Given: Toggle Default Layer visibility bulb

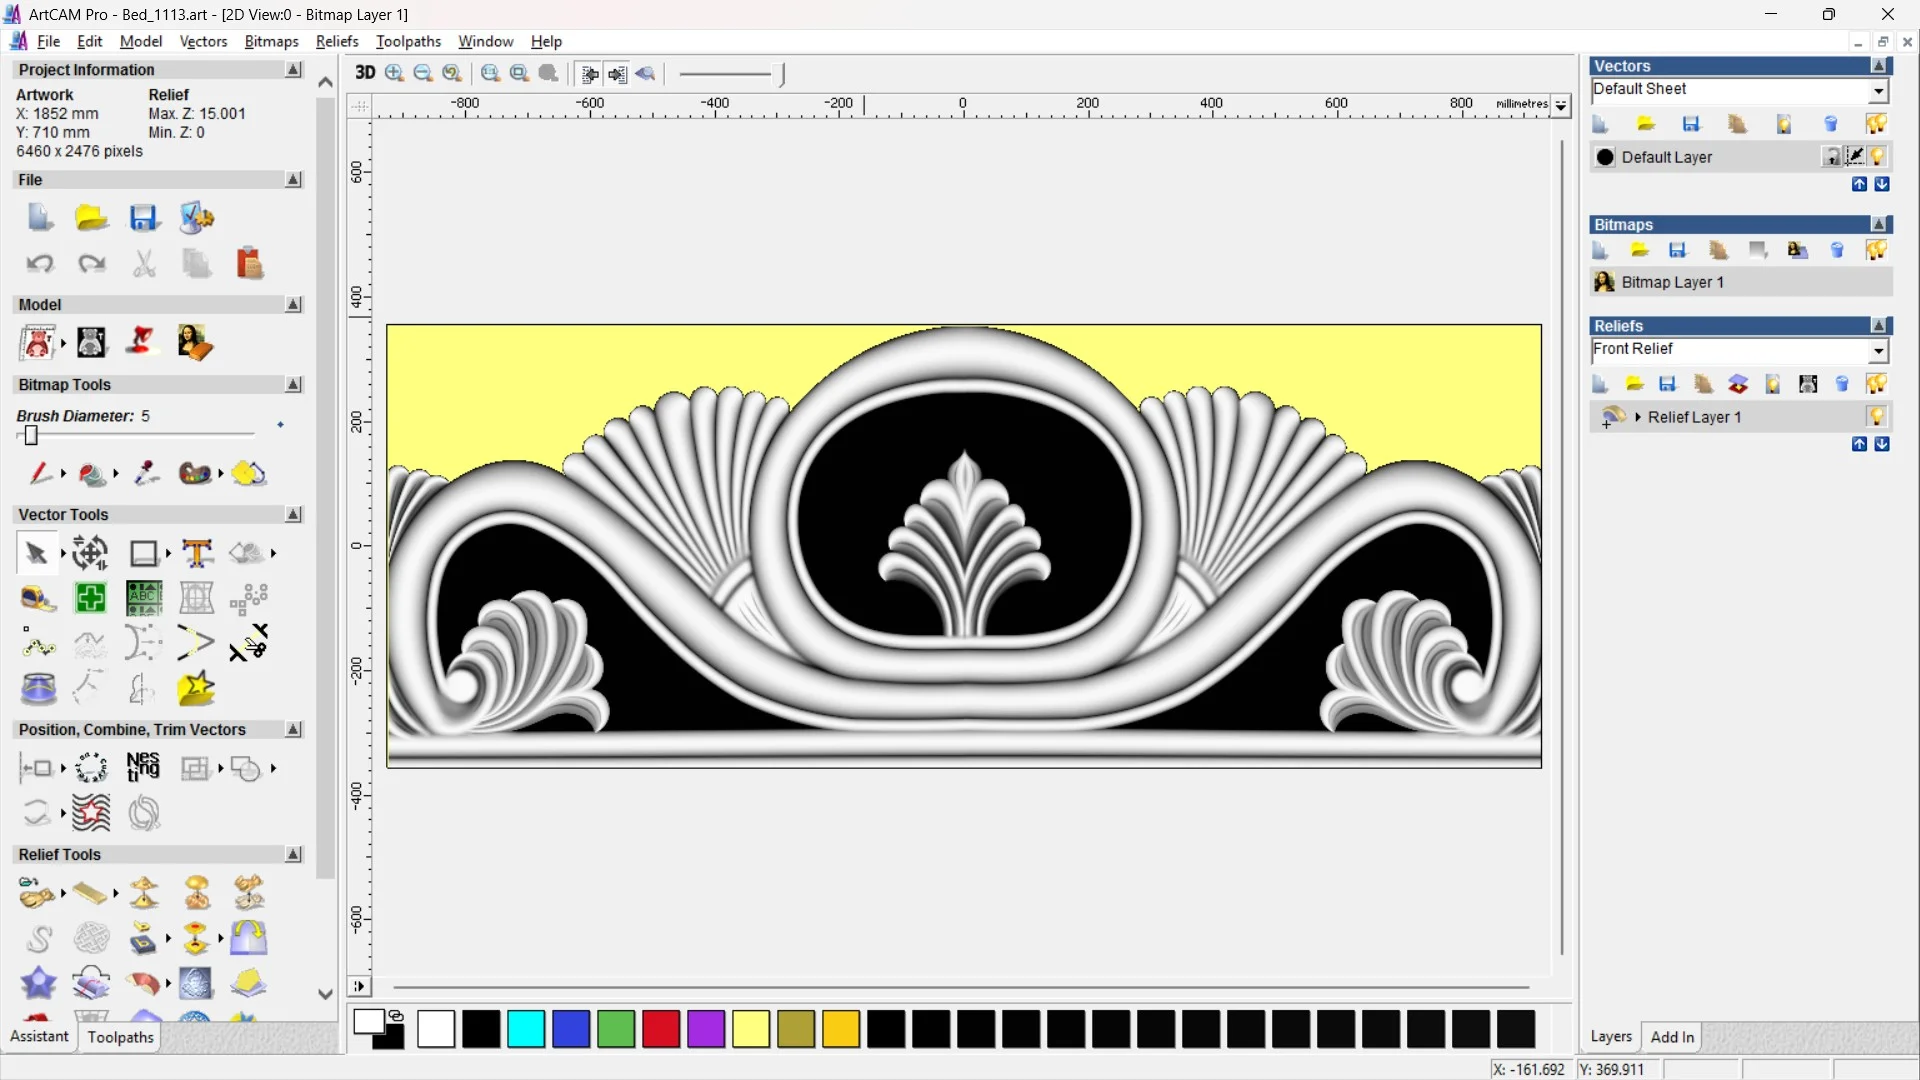Looking at the screenshot, I should pyautogui.click(x=1877, y=157).
